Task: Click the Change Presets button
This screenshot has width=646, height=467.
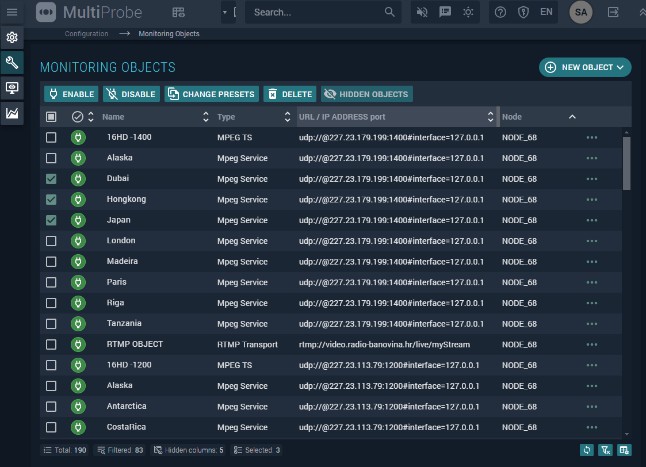Action: click(211, 94)
